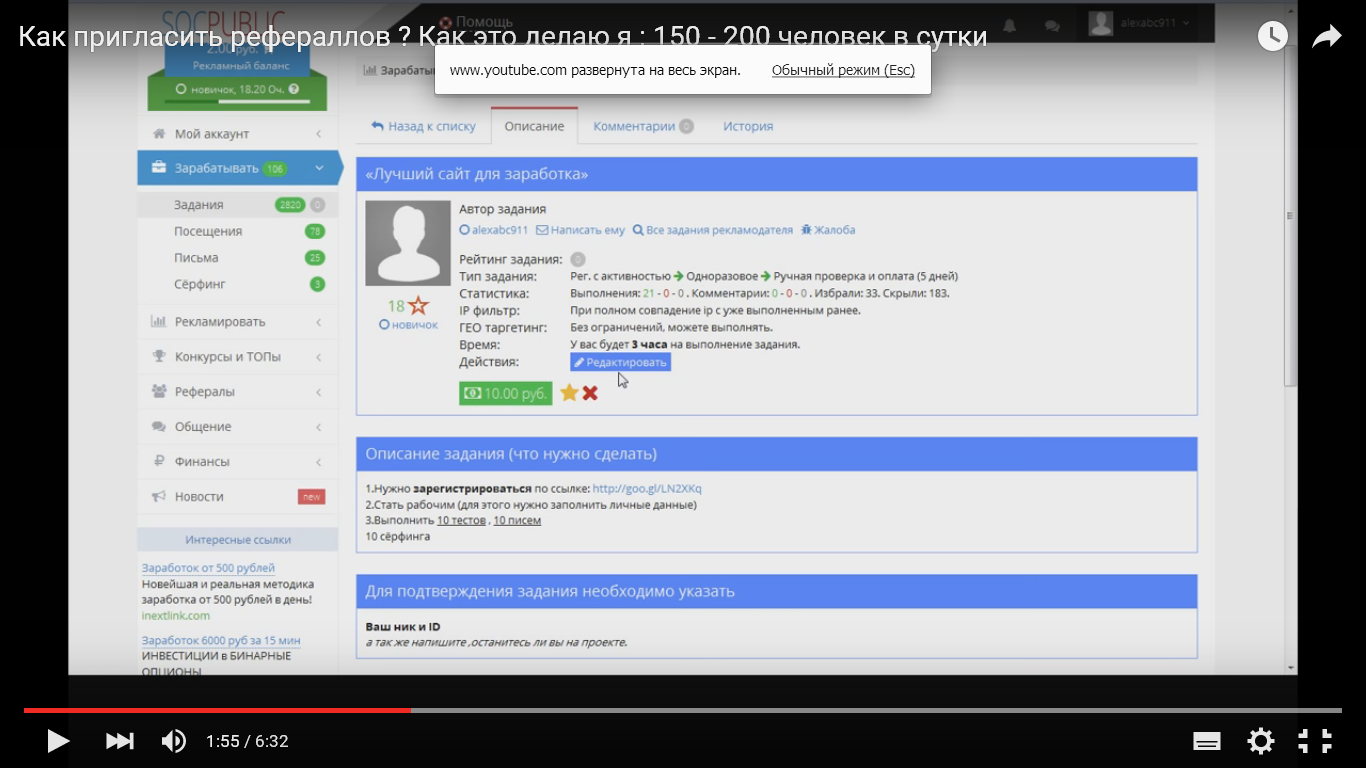The image size is (1366, 768).
Task: Click the video title text overlay
Action: coord(503,37)
